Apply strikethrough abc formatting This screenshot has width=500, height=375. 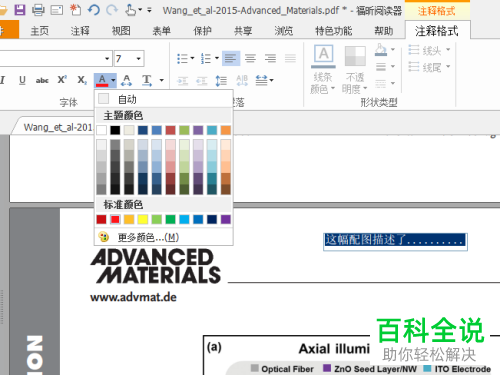pos(42,80)
